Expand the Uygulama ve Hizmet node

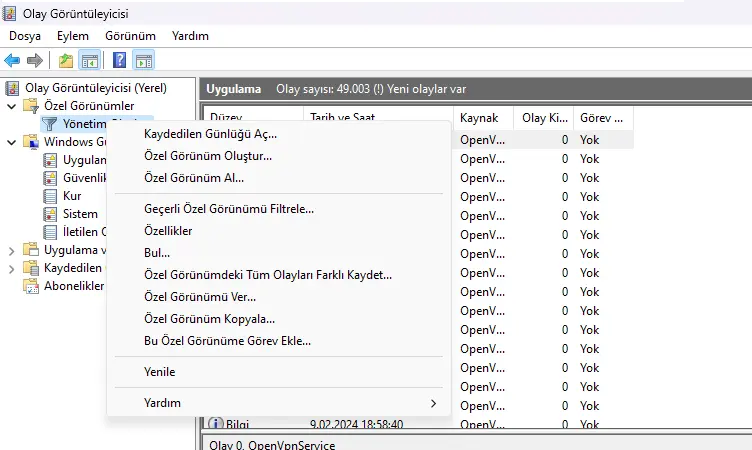(x=12, y=250)
